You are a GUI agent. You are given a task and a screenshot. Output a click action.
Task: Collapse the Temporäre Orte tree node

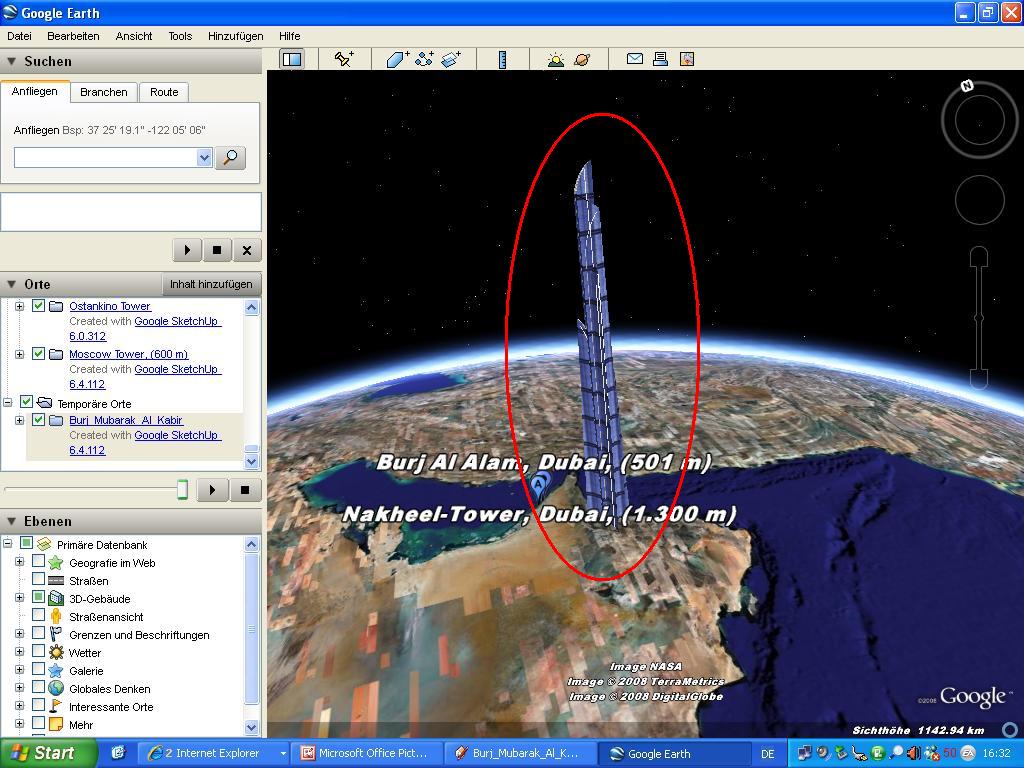click(x=8, y=402)
